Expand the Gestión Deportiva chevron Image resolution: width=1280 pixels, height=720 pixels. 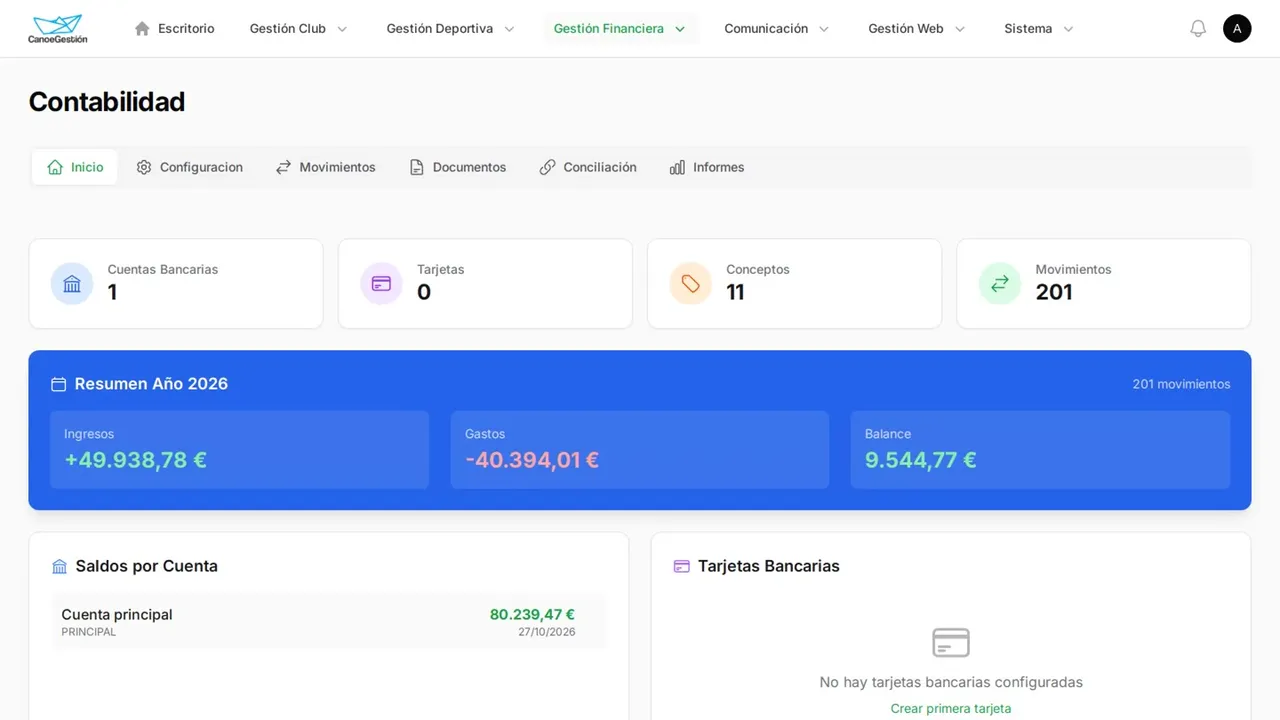pos(509,29)
